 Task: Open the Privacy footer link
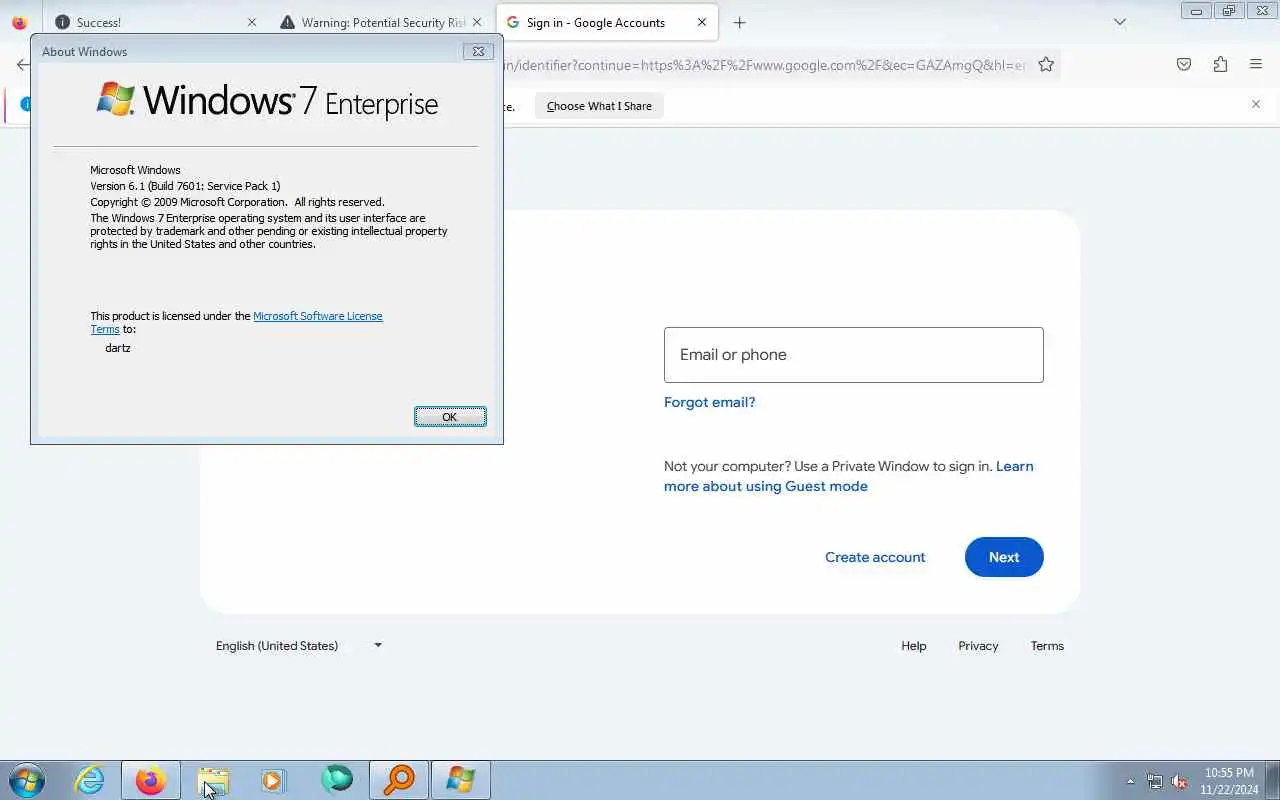pyautogui.click(x=978, y=646)
